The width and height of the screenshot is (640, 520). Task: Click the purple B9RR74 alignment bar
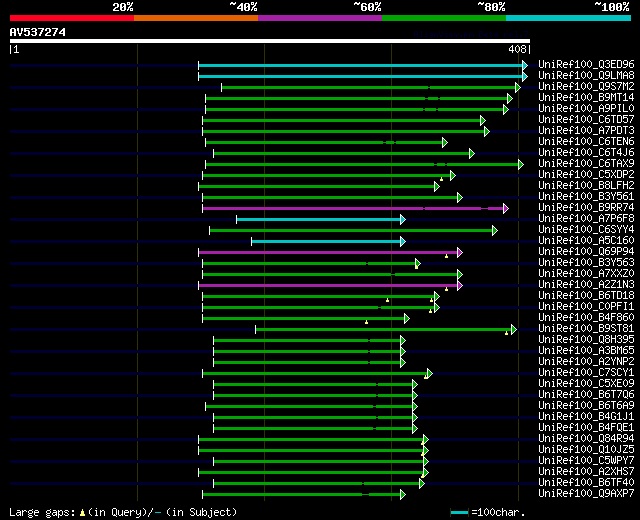click(x=353, y=209)
